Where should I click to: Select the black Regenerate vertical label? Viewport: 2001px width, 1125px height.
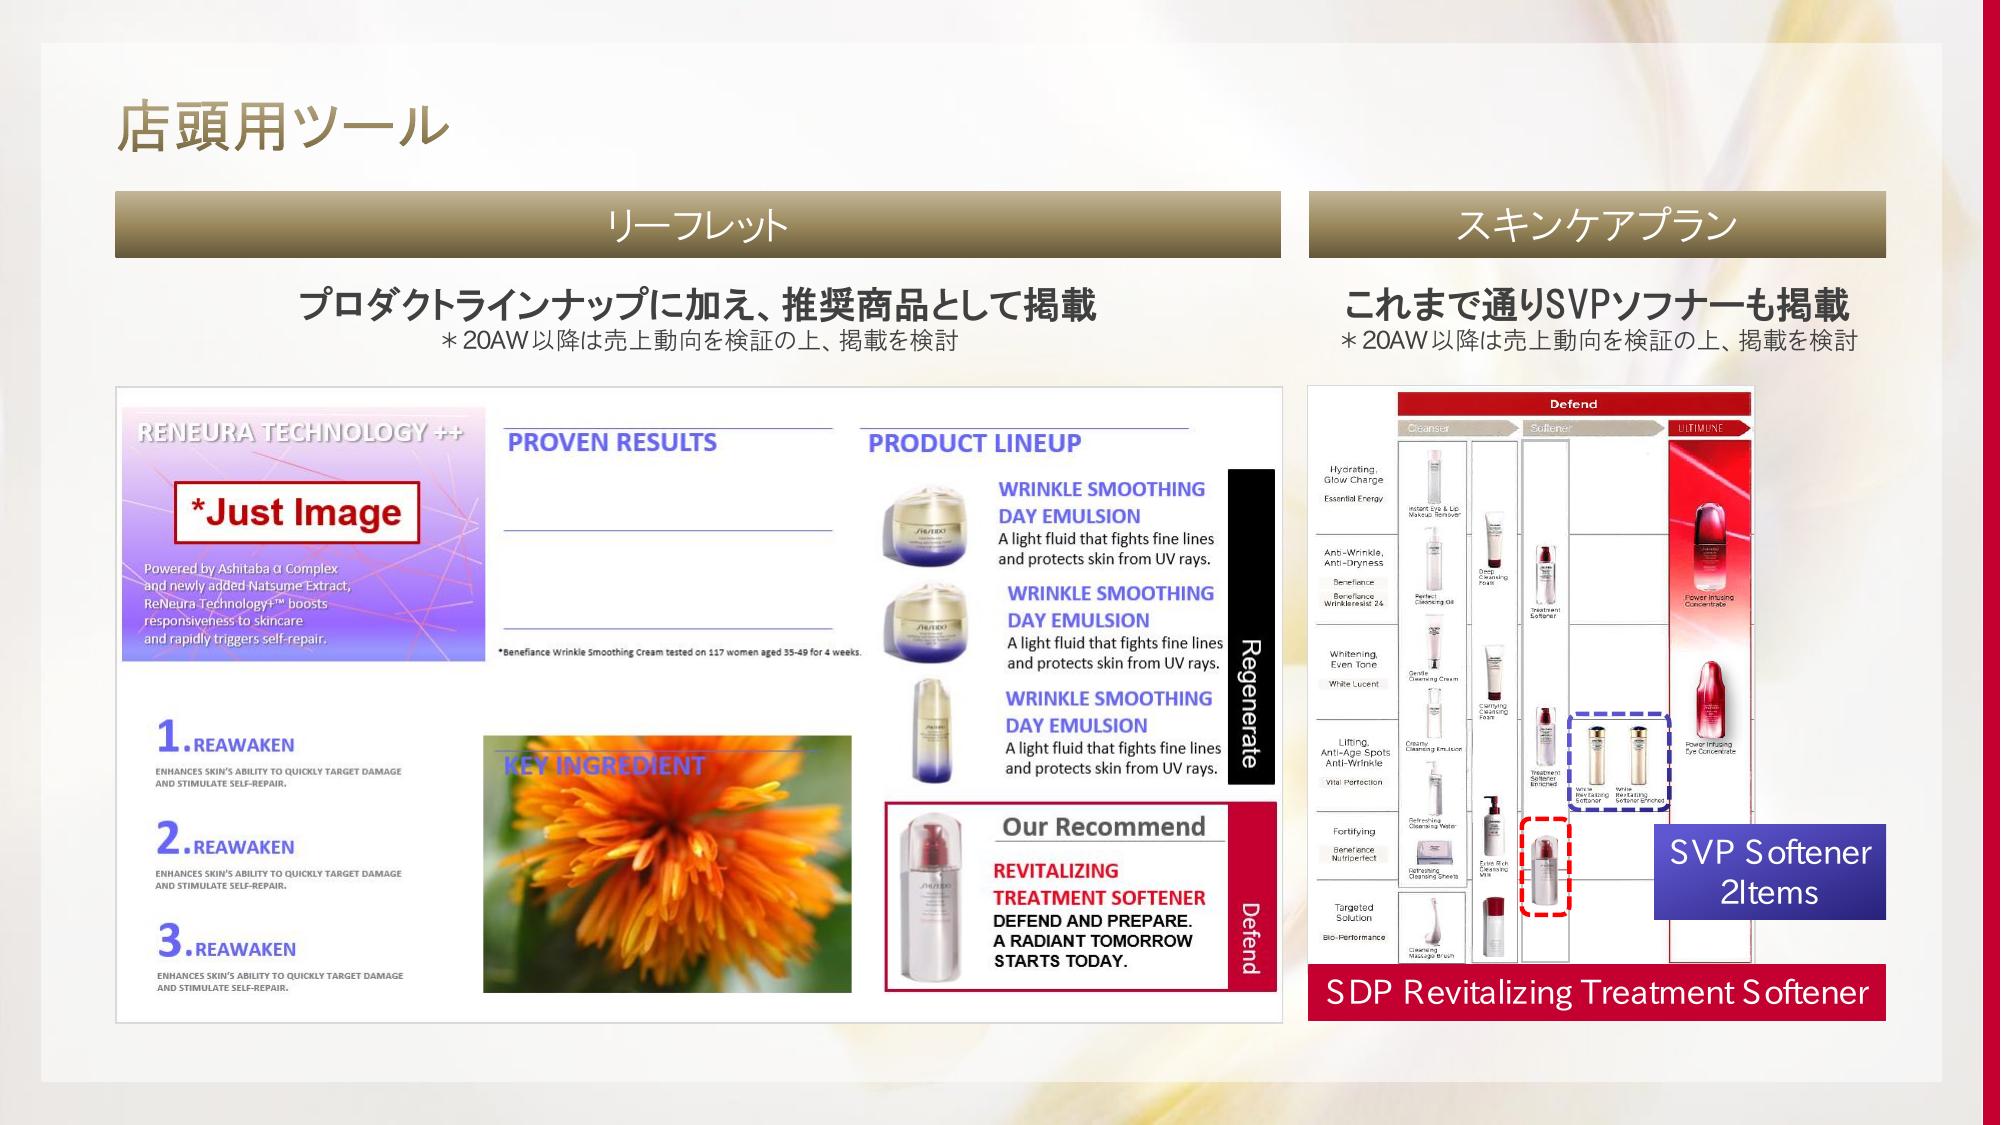point(1251,627)
